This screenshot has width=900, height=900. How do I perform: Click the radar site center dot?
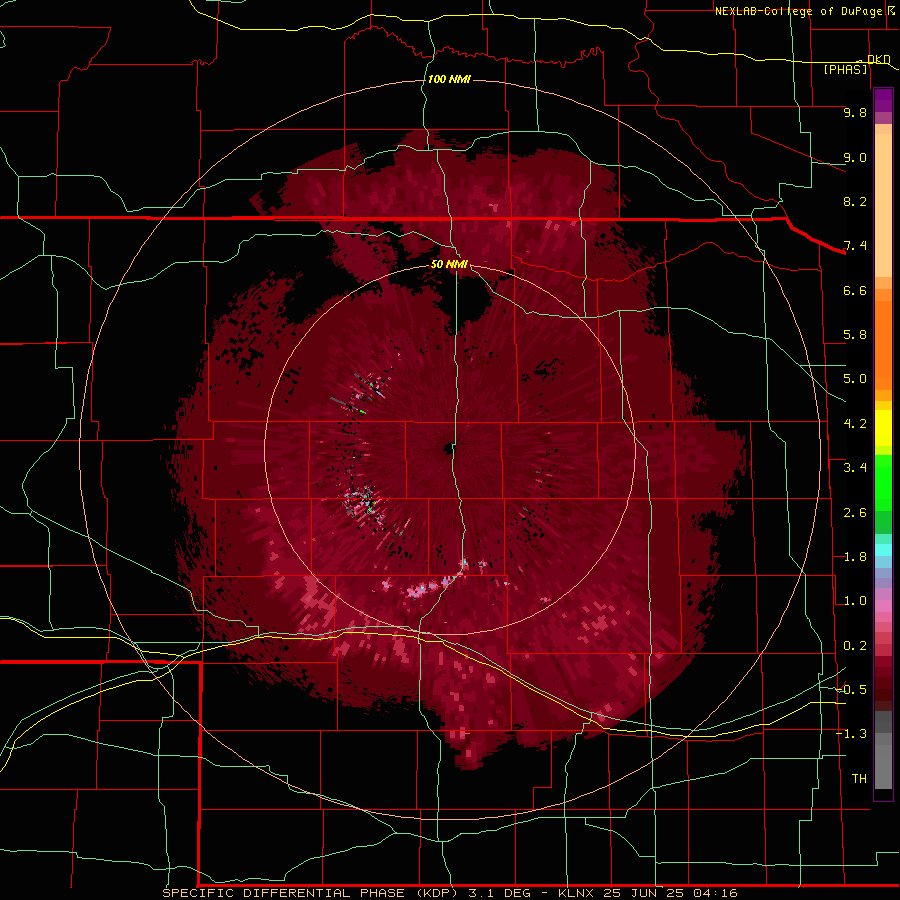448,449
